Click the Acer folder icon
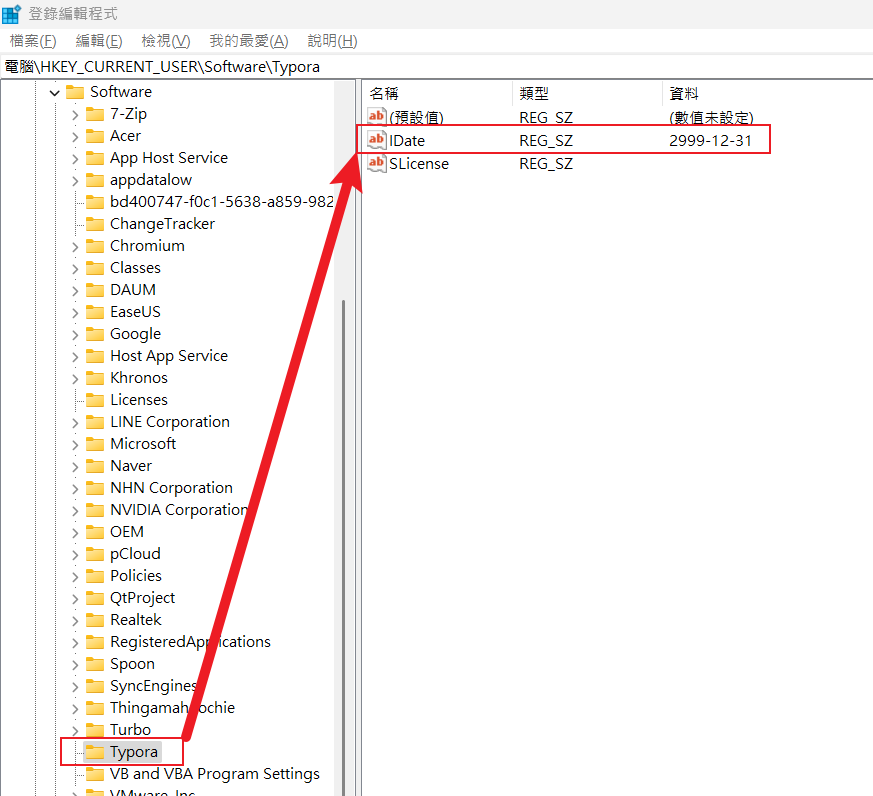This screenshot has width=873, height=796. pyautogui.click(x=95, y=136)
